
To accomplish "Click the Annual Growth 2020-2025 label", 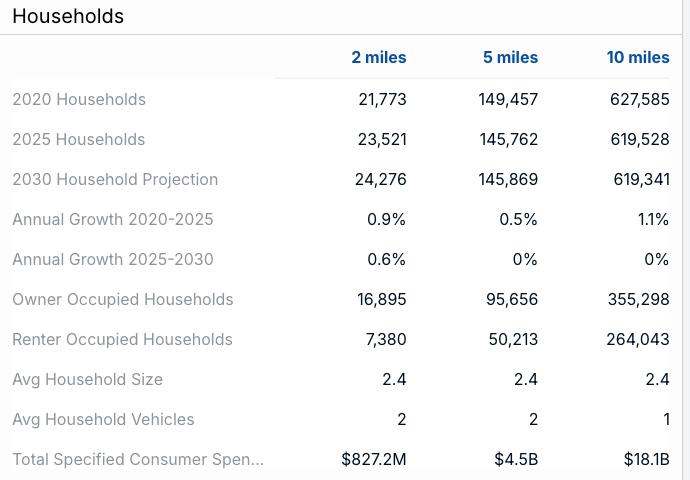I will pyautogui.click(x=113, y=220).
